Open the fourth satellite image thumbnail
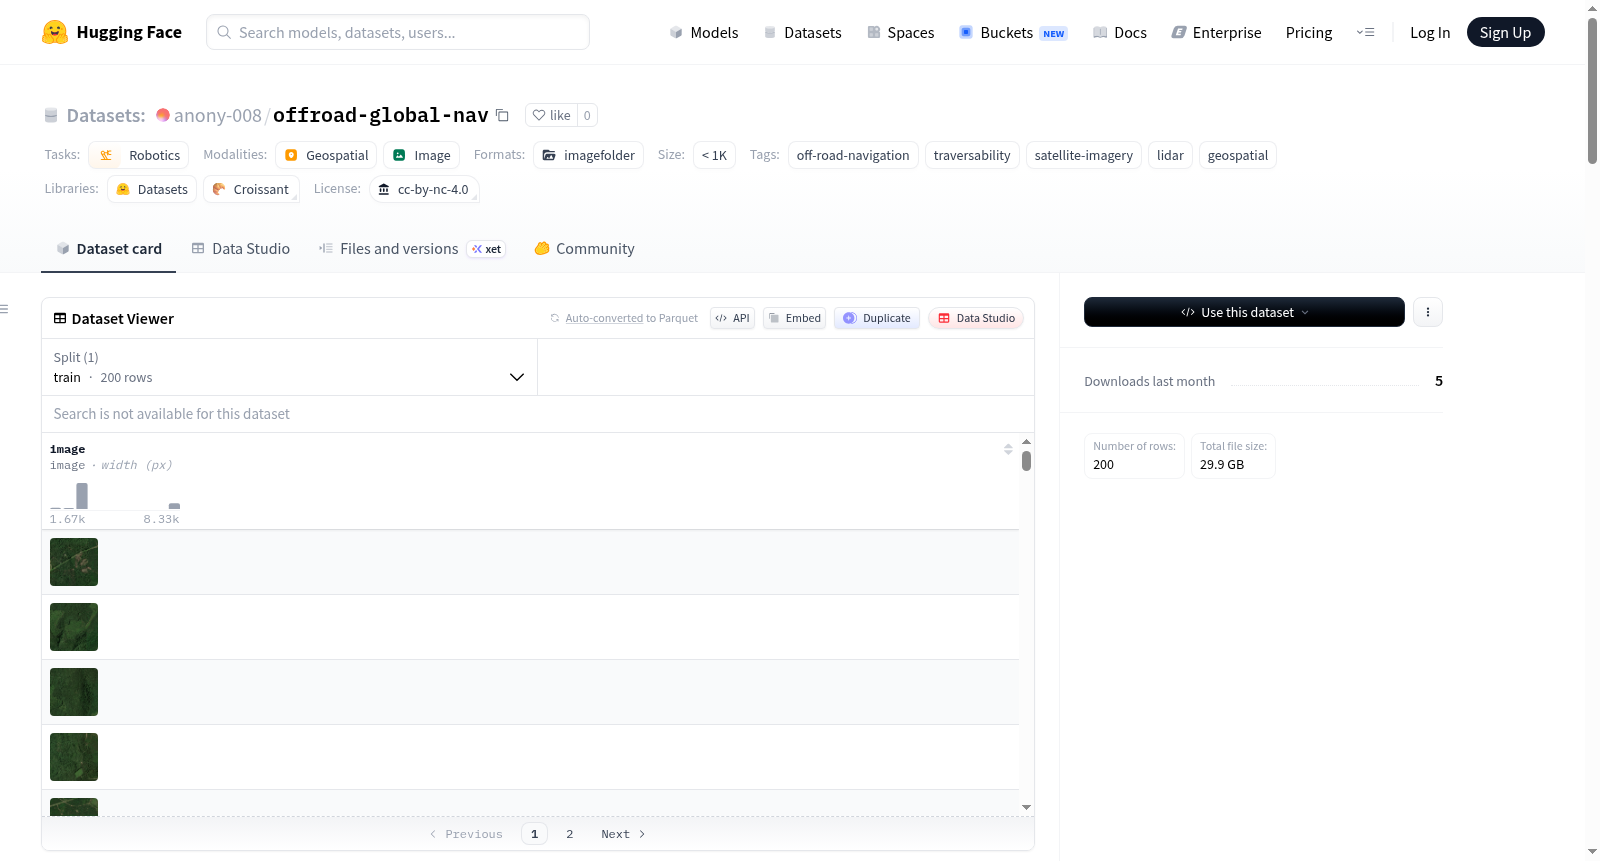Viewport: 1600px width, 861px height. [74, 757]
